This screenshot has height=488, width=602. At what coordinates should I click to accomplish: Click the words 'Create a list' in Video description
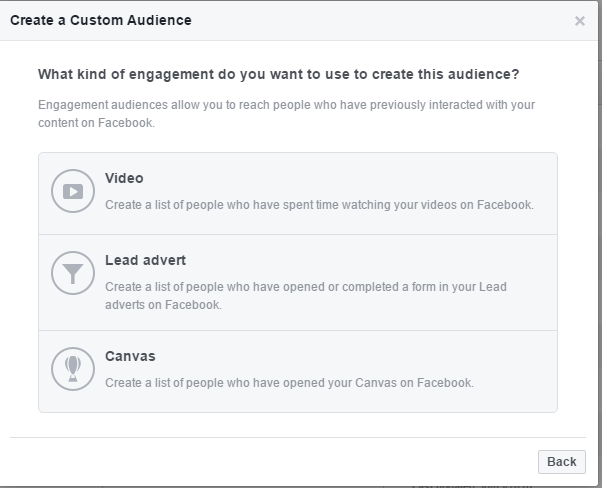[140, 205]
